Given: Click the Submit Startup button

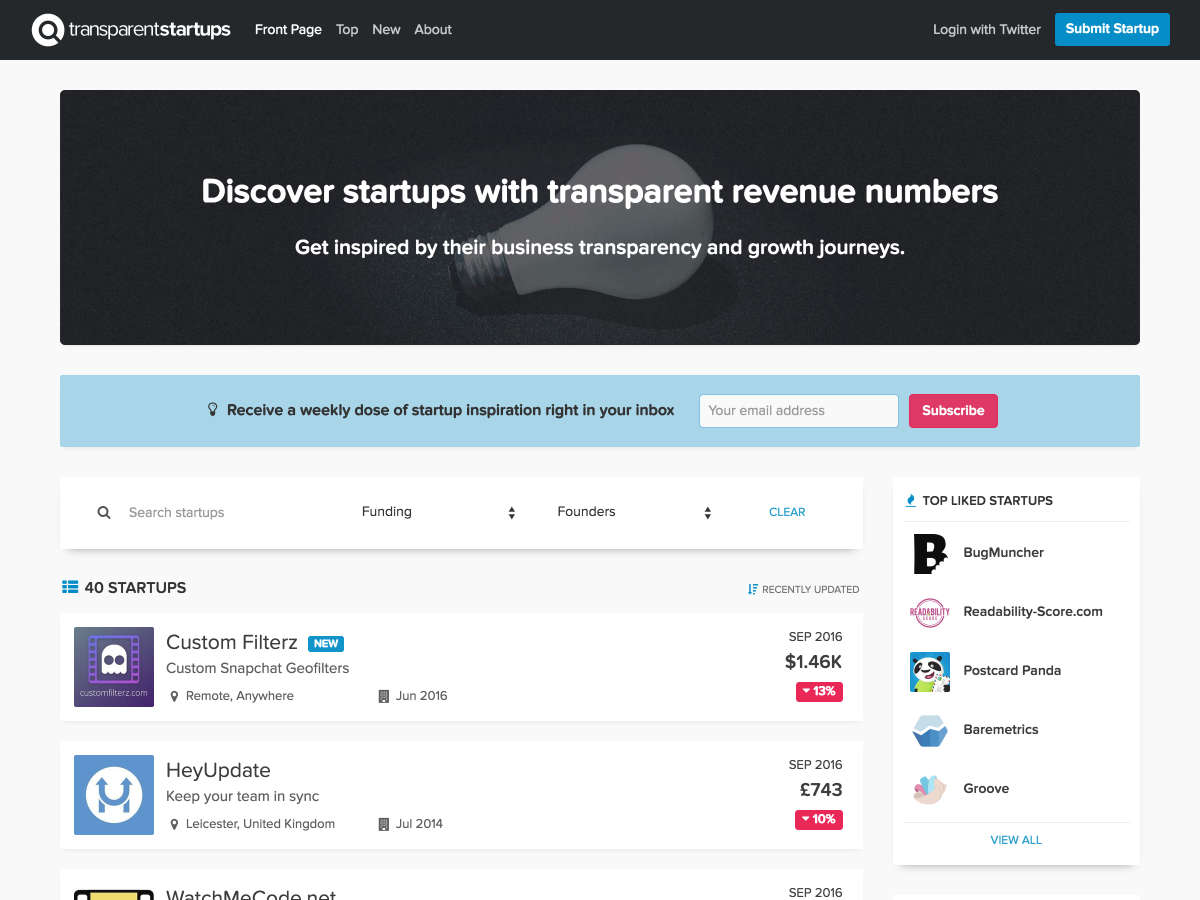Looking at the screenshot, I should 1112,29.
